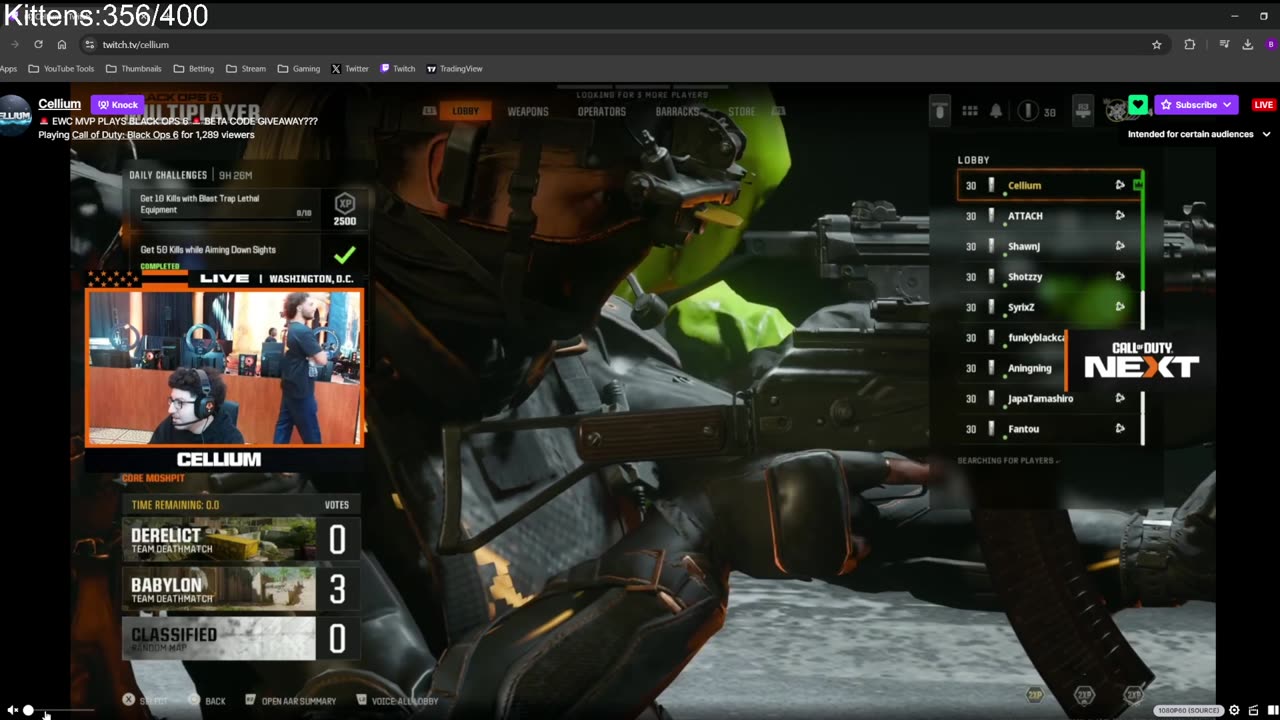
Task: Open Gaming bookmark folder
Action: (299, 69)
